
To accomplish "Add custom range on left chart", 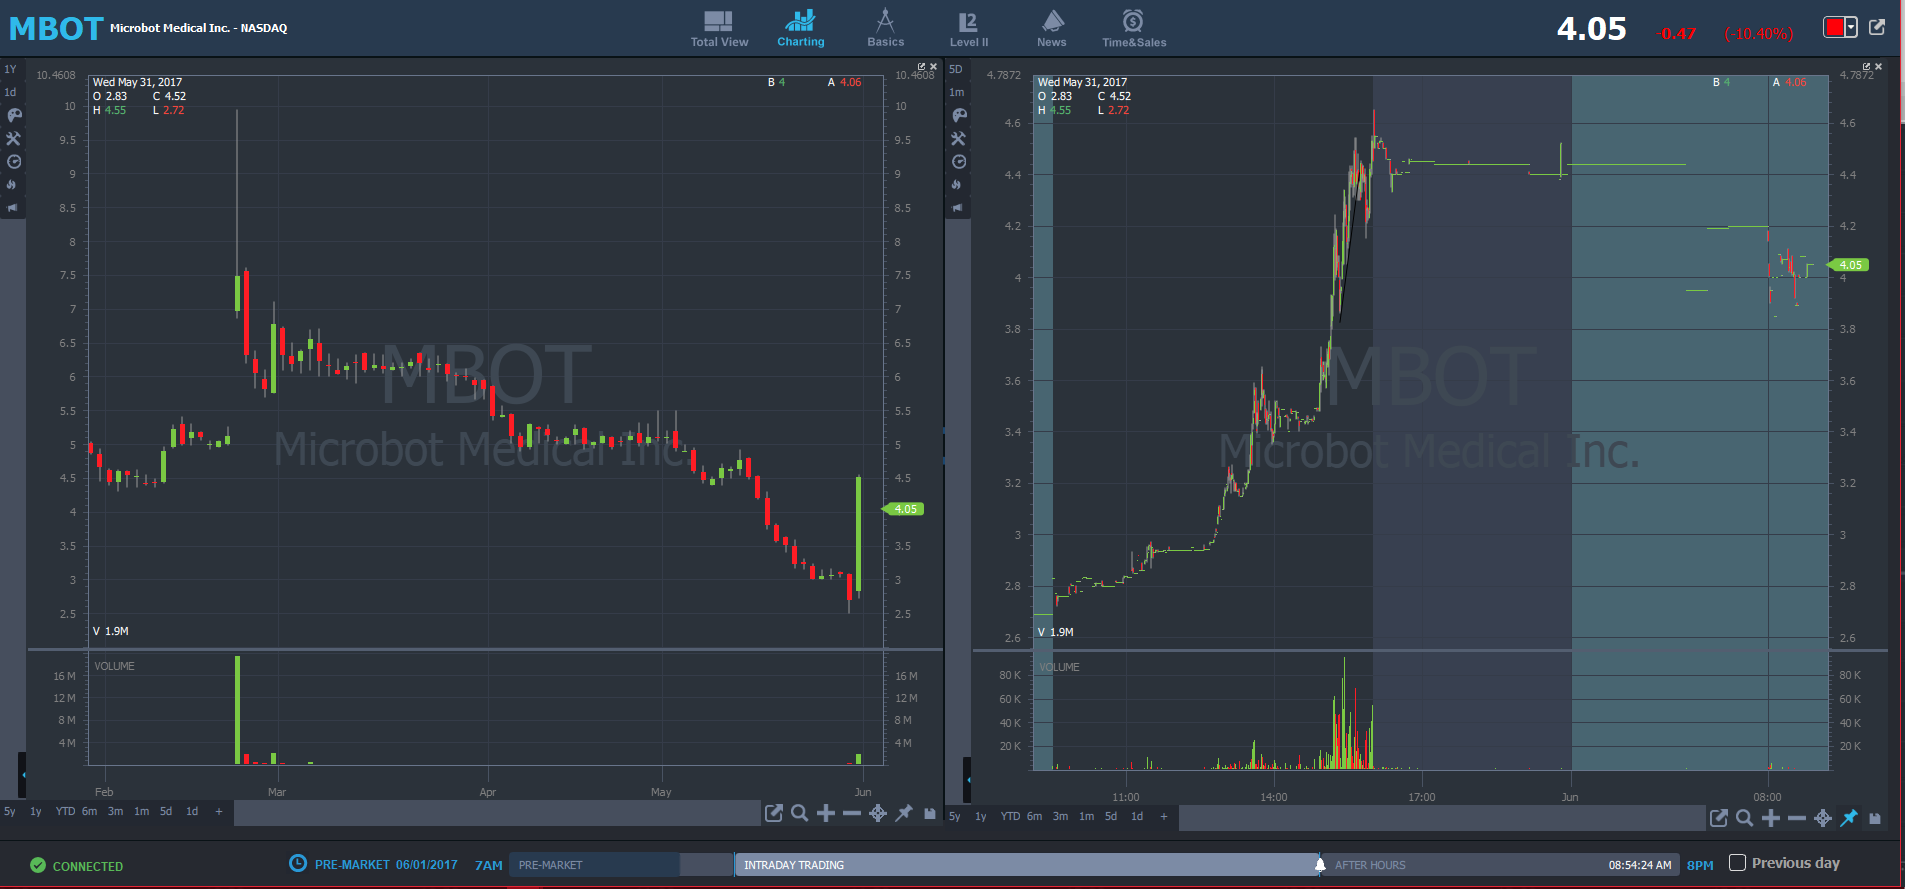I will (219, 811).
